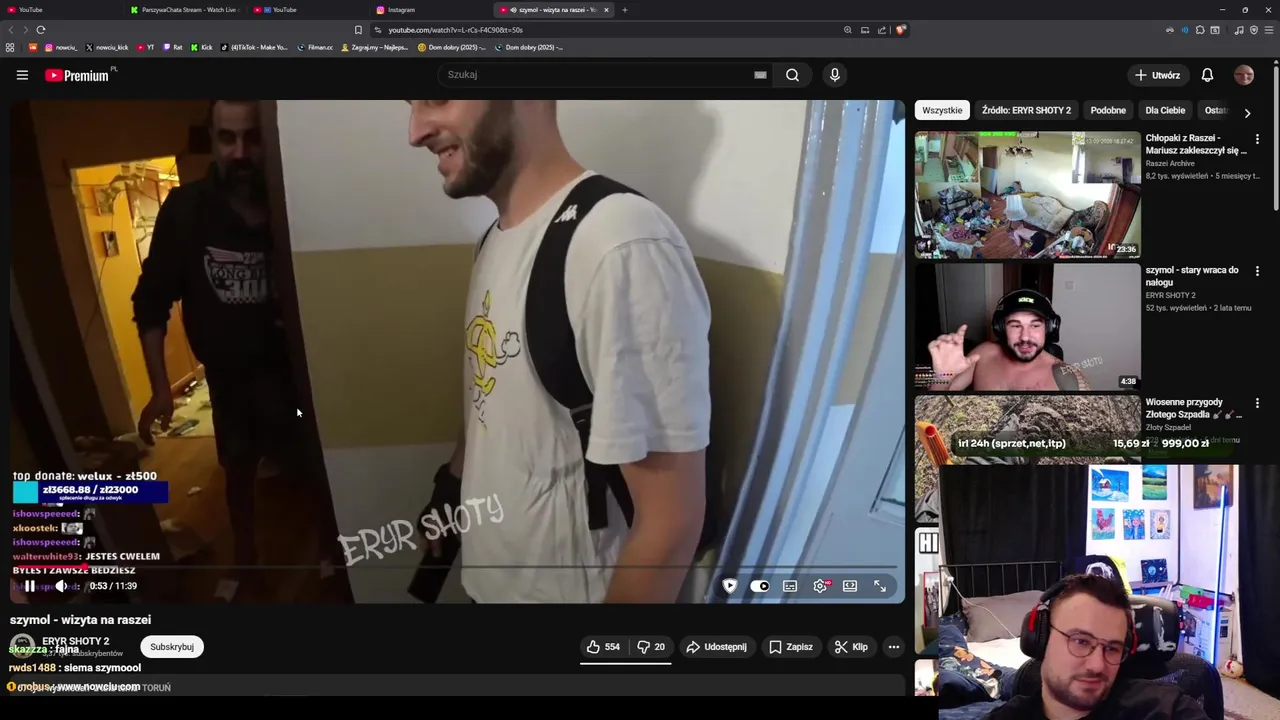Seek on the video progress bar
This screenshot has width=1280, height=720.
tap(457, 568)
